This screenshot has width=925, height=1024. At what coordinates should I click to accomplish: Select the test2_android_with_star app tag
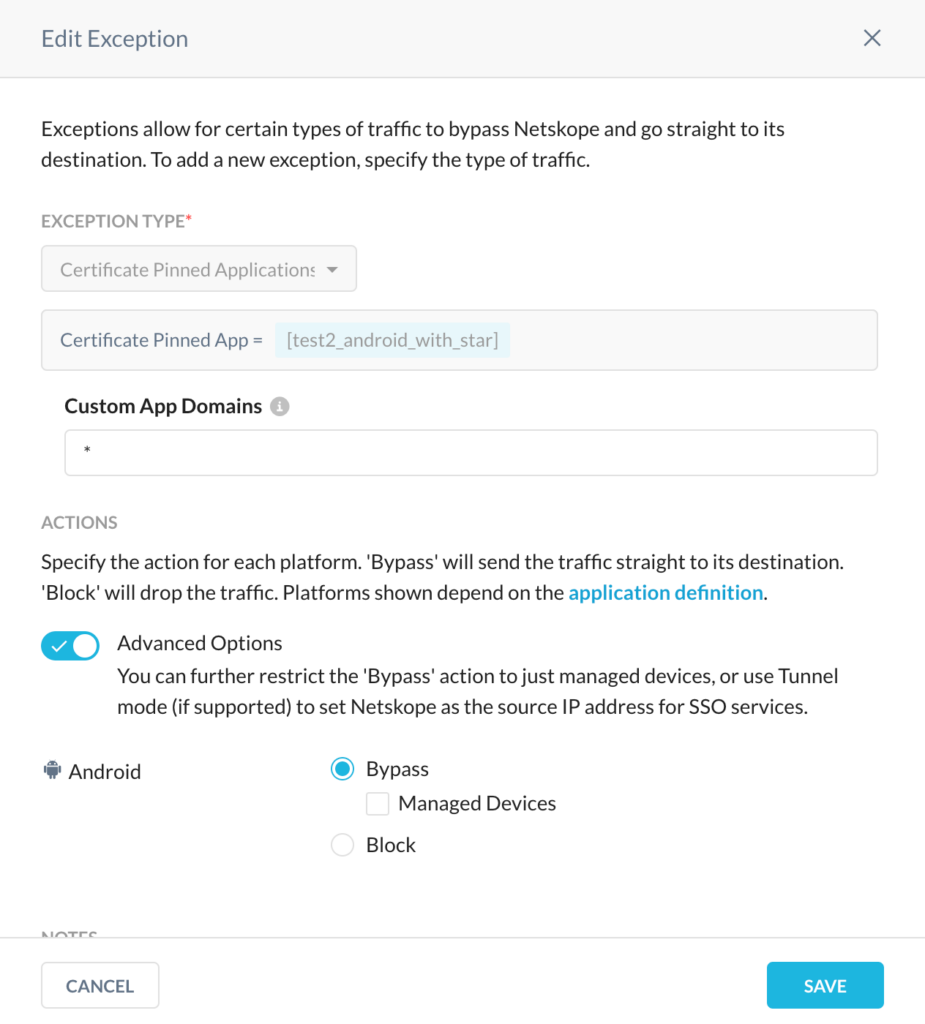(392, 340)
